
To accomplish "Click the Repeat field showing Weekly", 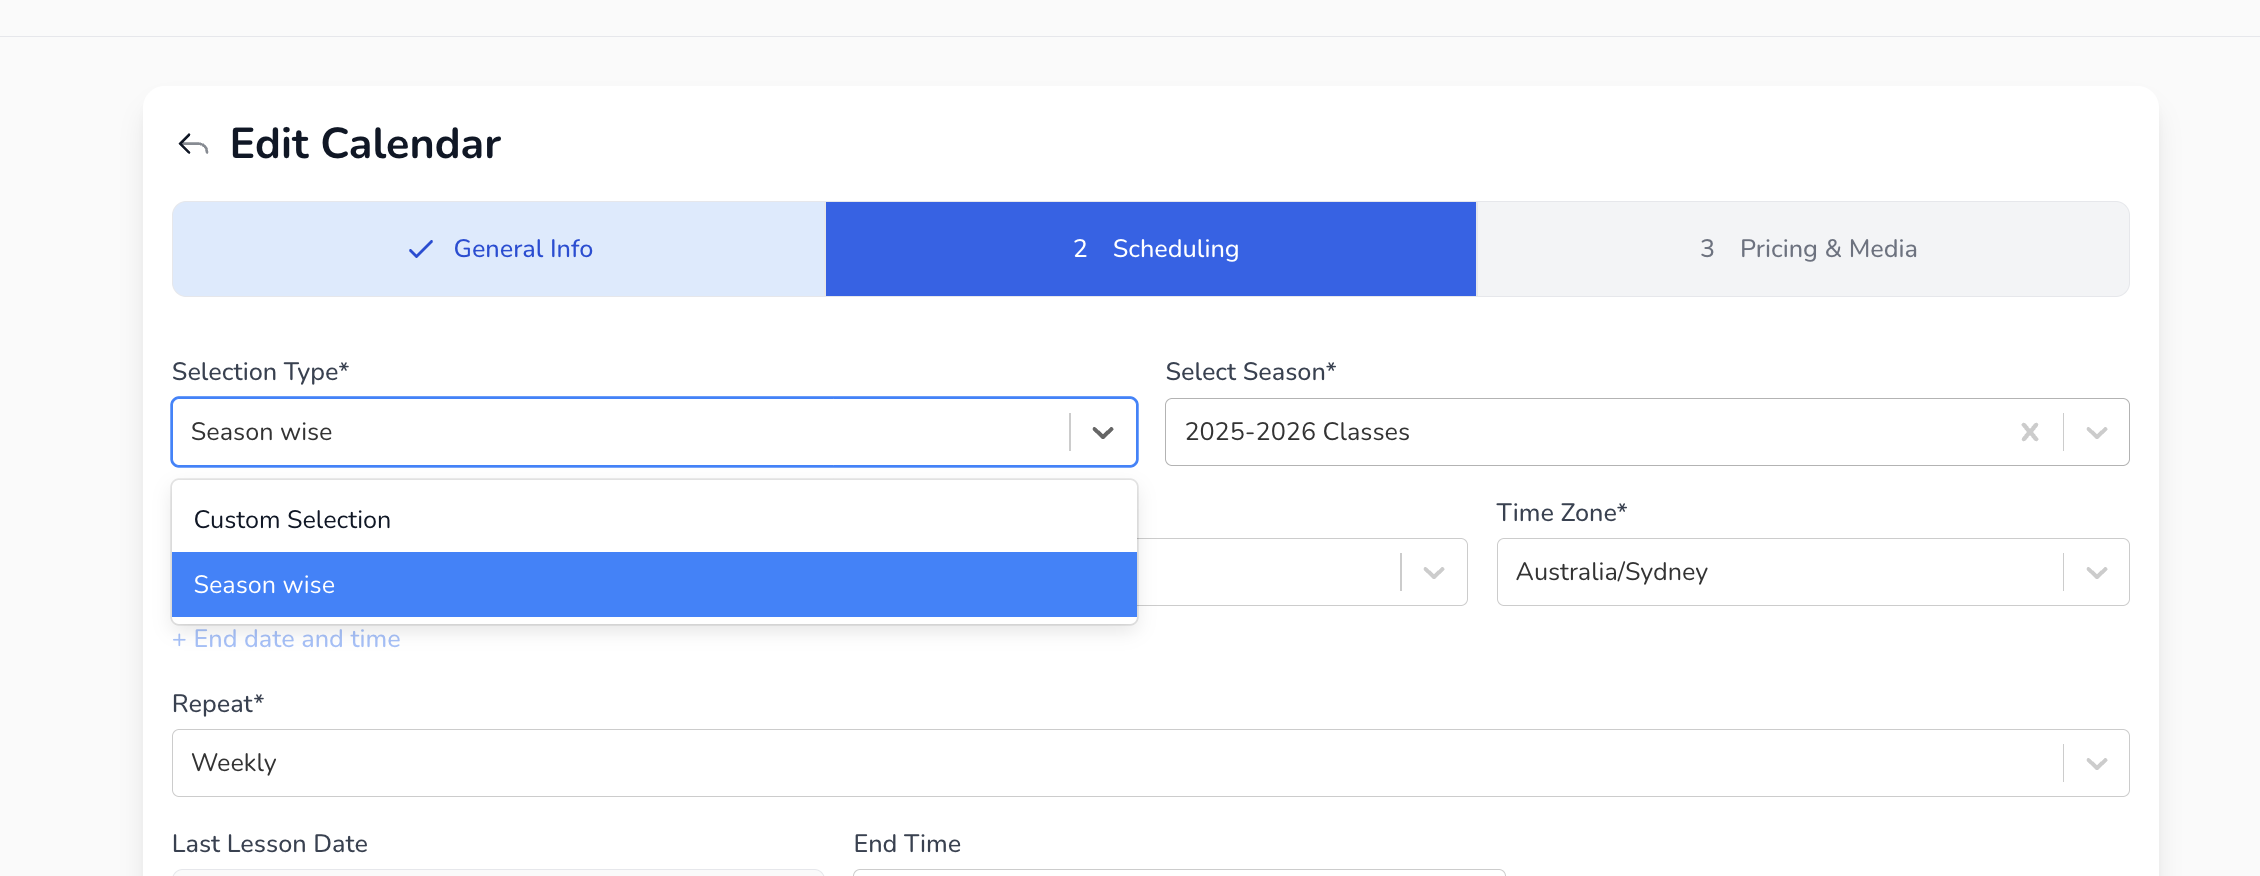I will (1110, 763).
